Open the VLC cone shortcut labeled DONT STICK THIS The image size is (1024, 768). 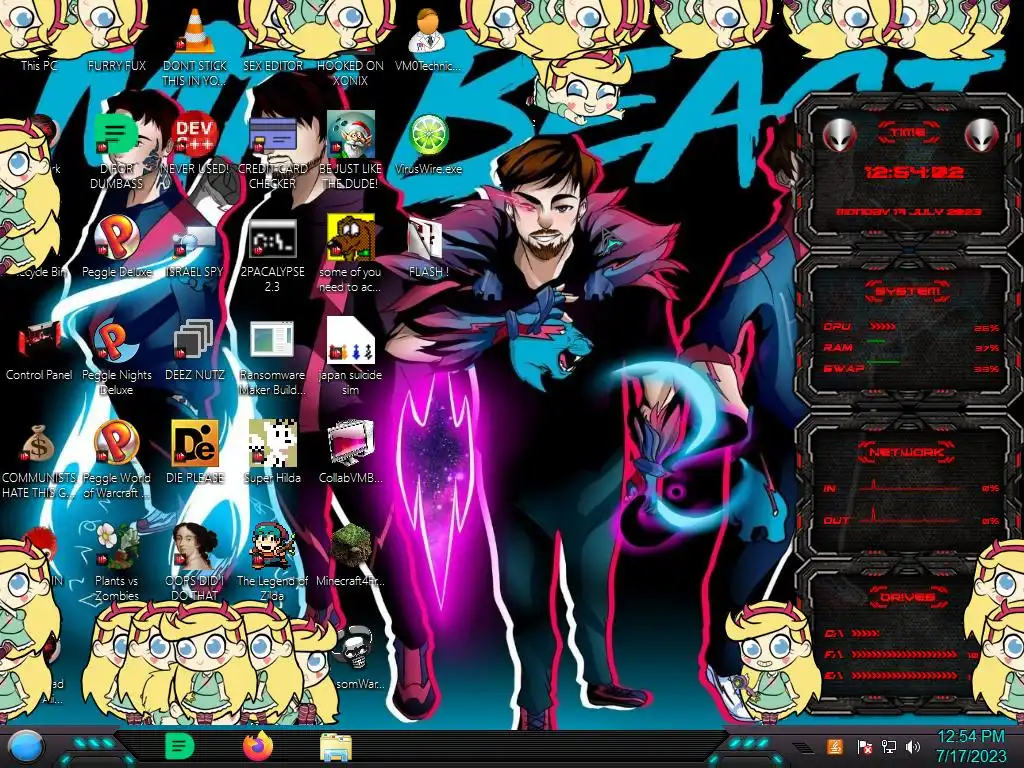[195, 46]
